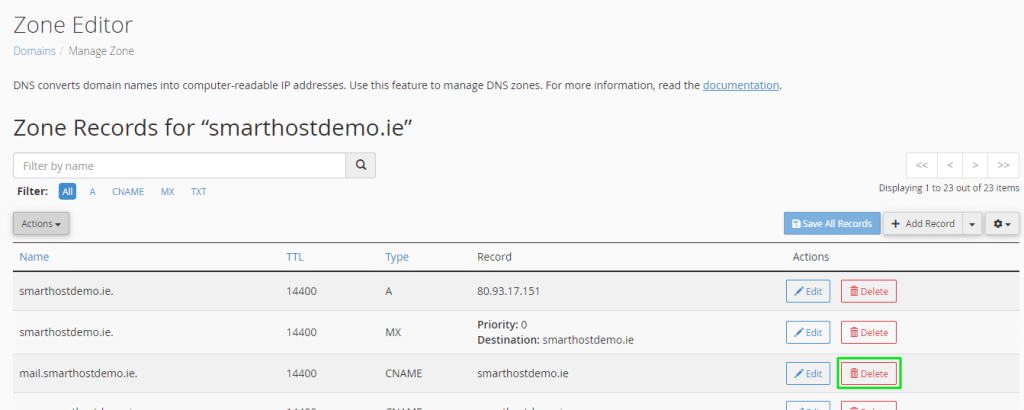Sort records by Name column
Viewport: 1024px width, 410px height.
click(34, 257)
